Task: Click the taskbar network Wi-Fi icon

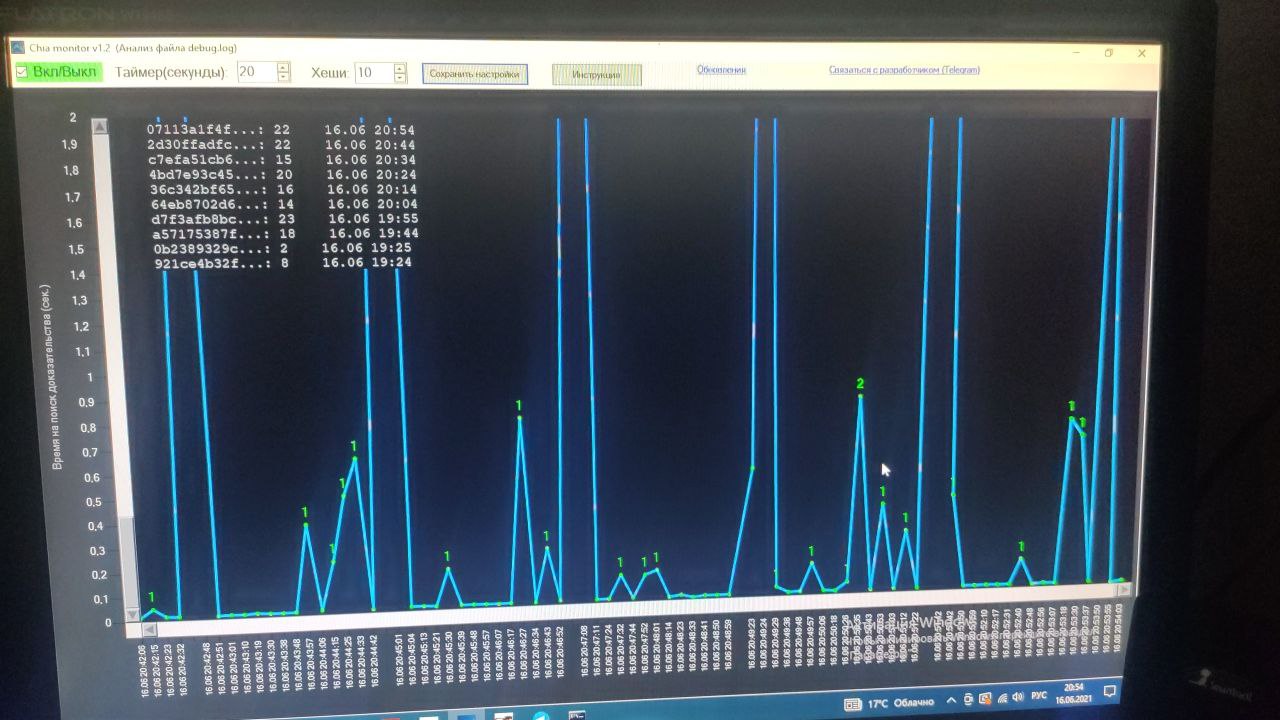Action: 1001,698
